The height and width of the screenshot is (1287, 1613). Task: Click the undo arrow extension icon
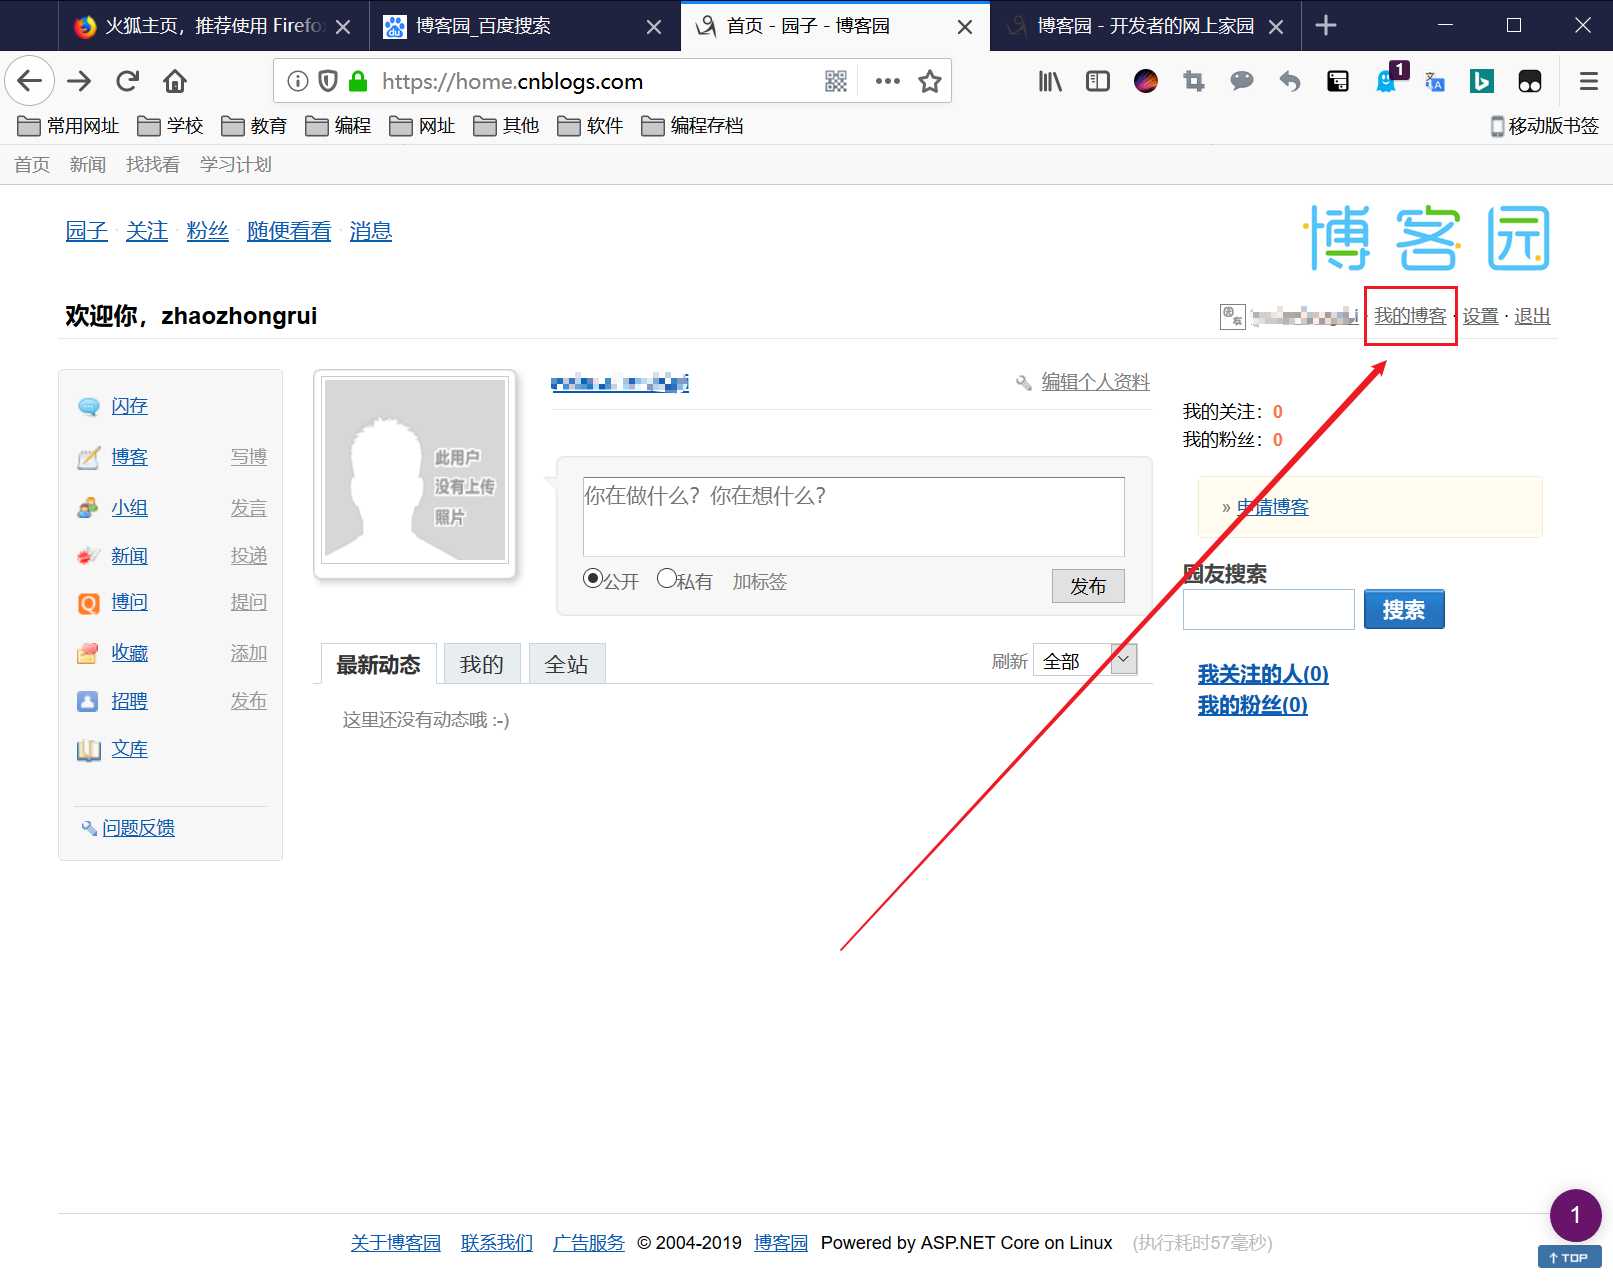(1290, 81)
